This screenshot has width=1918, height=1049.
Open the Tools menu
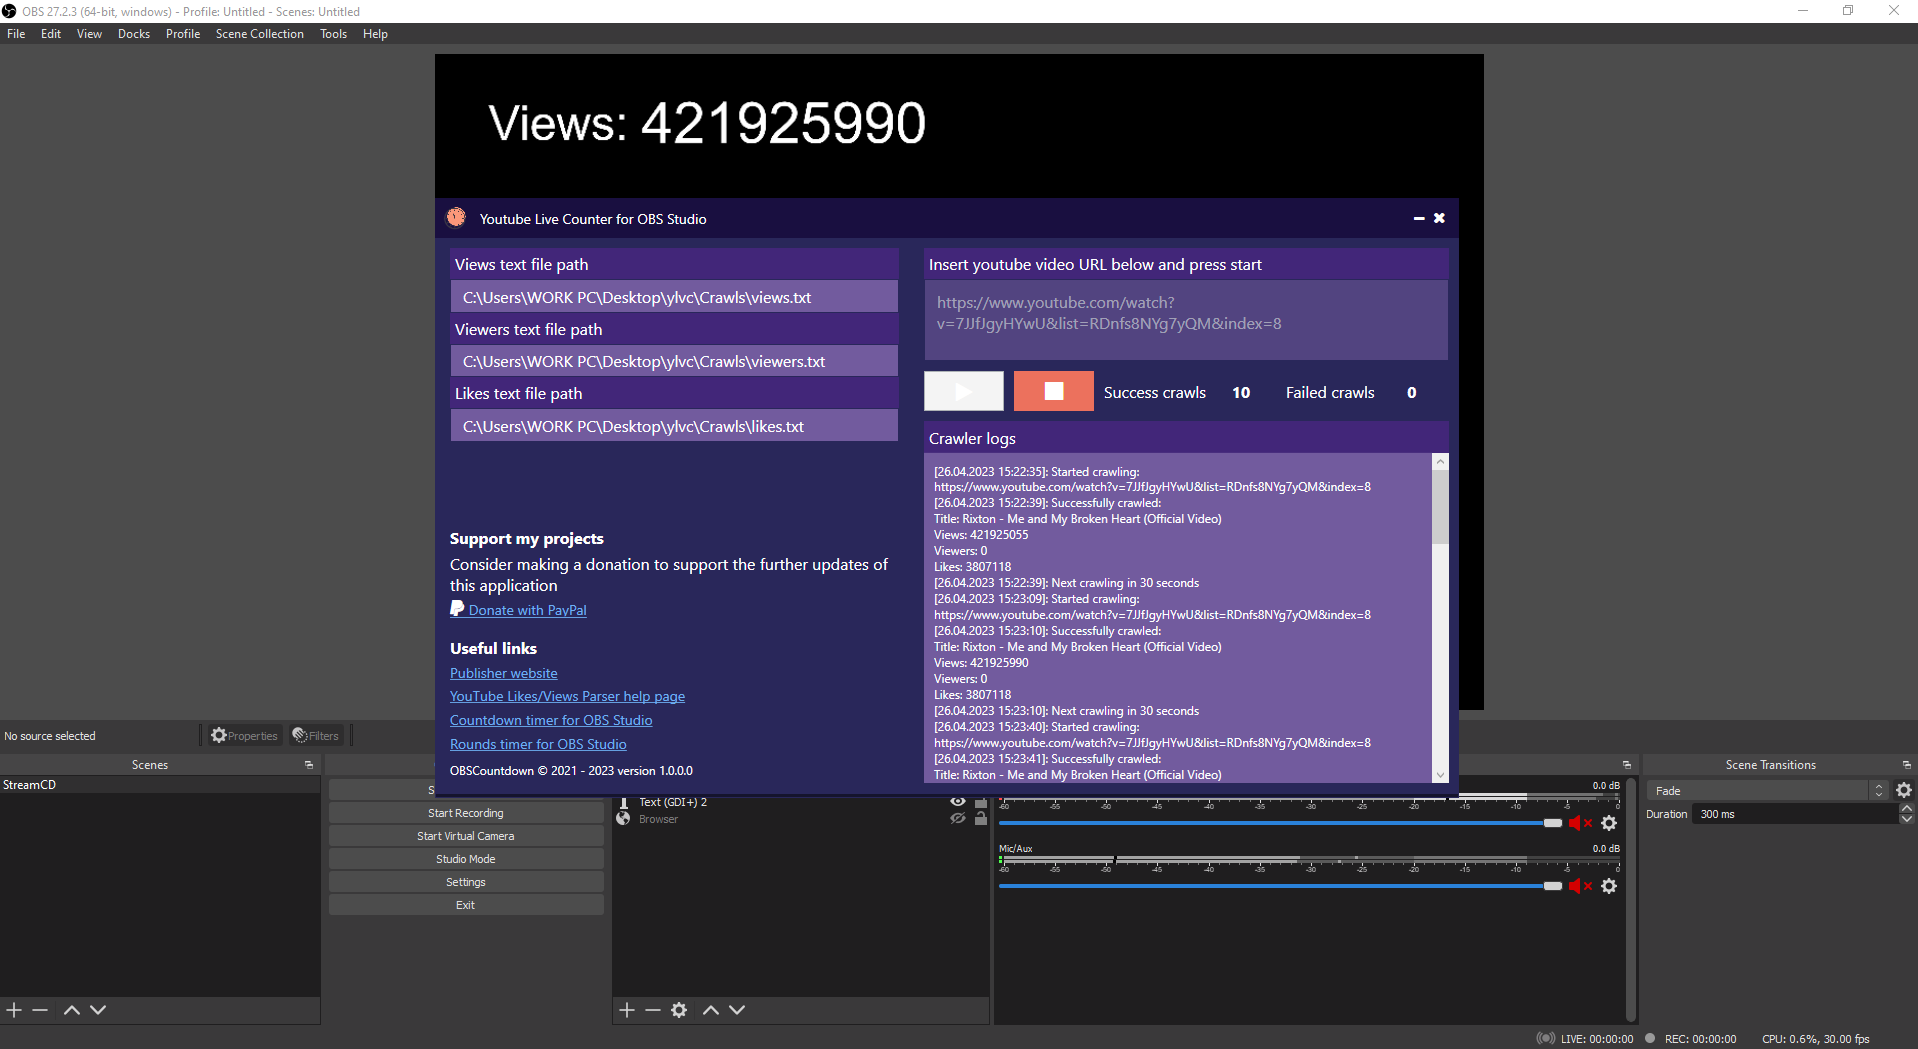(333, 34)
